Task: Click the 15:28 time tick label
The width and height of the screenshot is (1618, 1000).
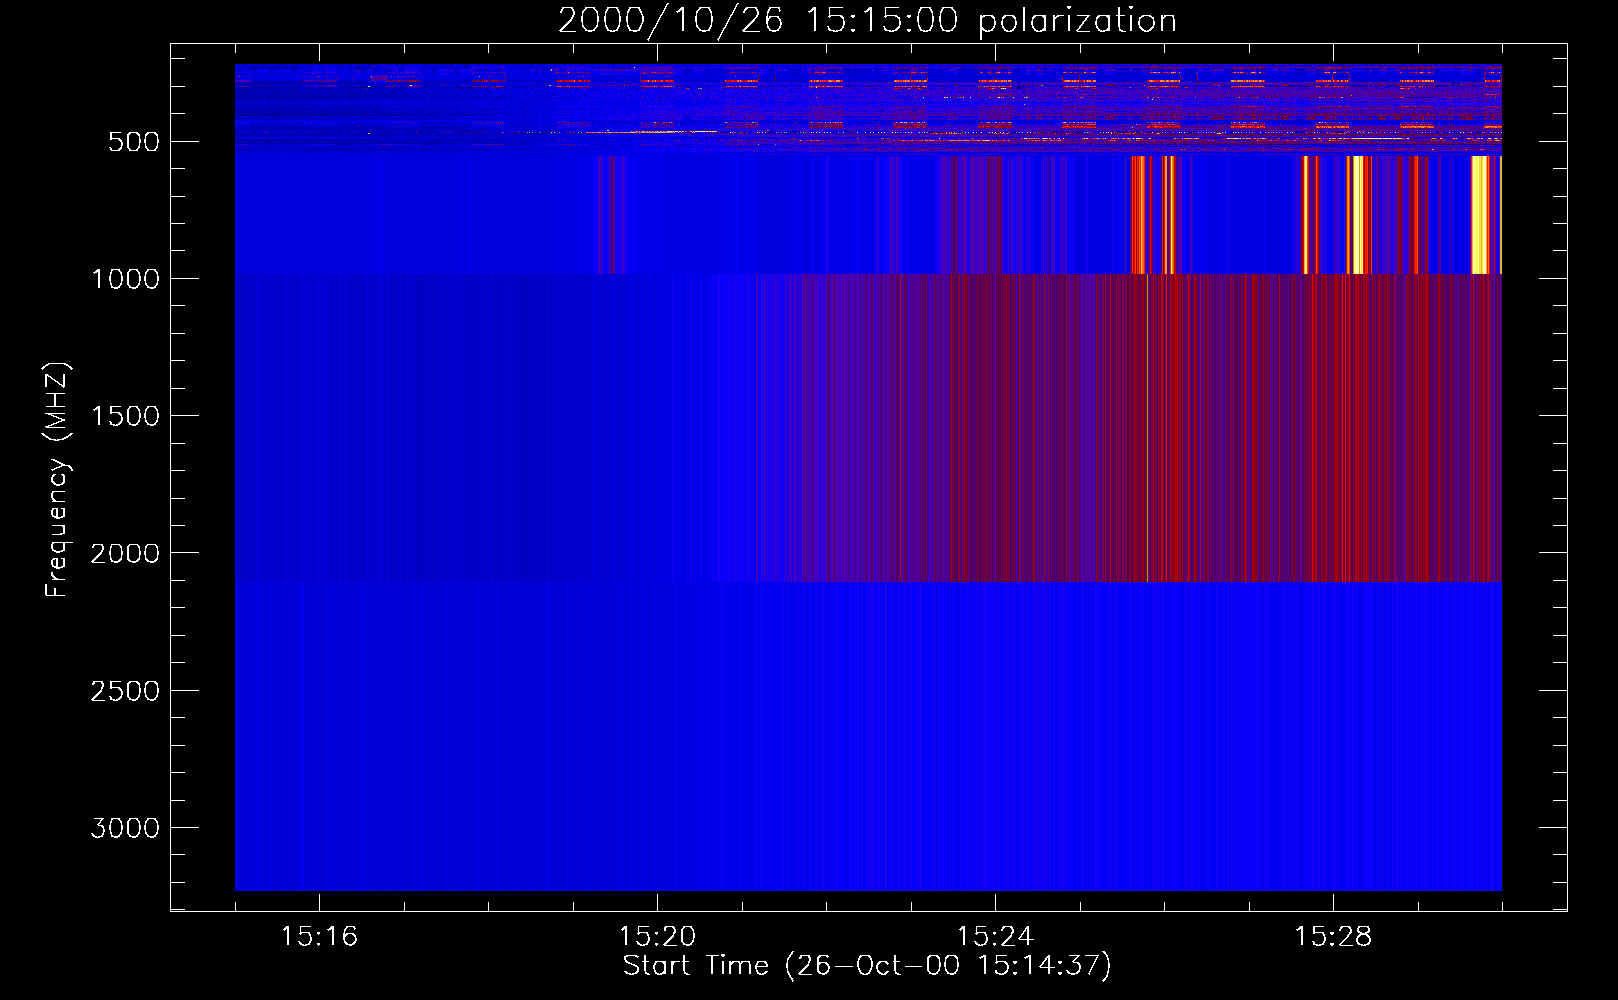Action: 1333,937
